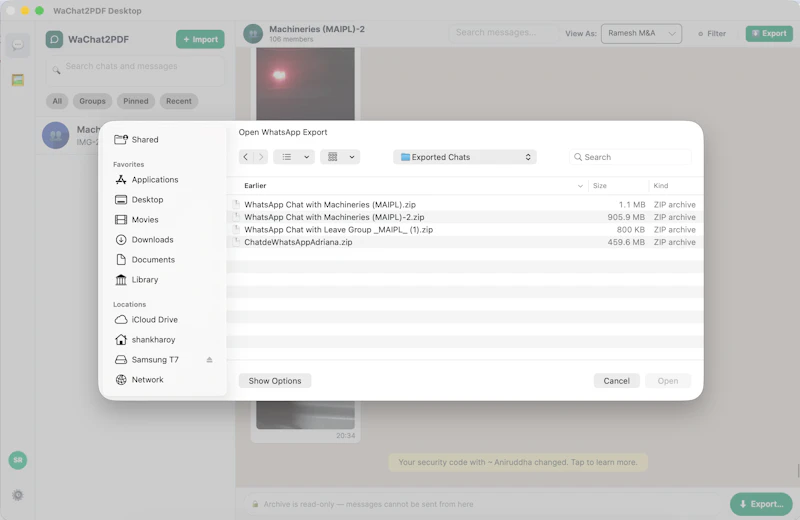Cancel the Open WhatsApp Export dialog
The height and width of the screenshot is (520, 800).
coord(616,381)
